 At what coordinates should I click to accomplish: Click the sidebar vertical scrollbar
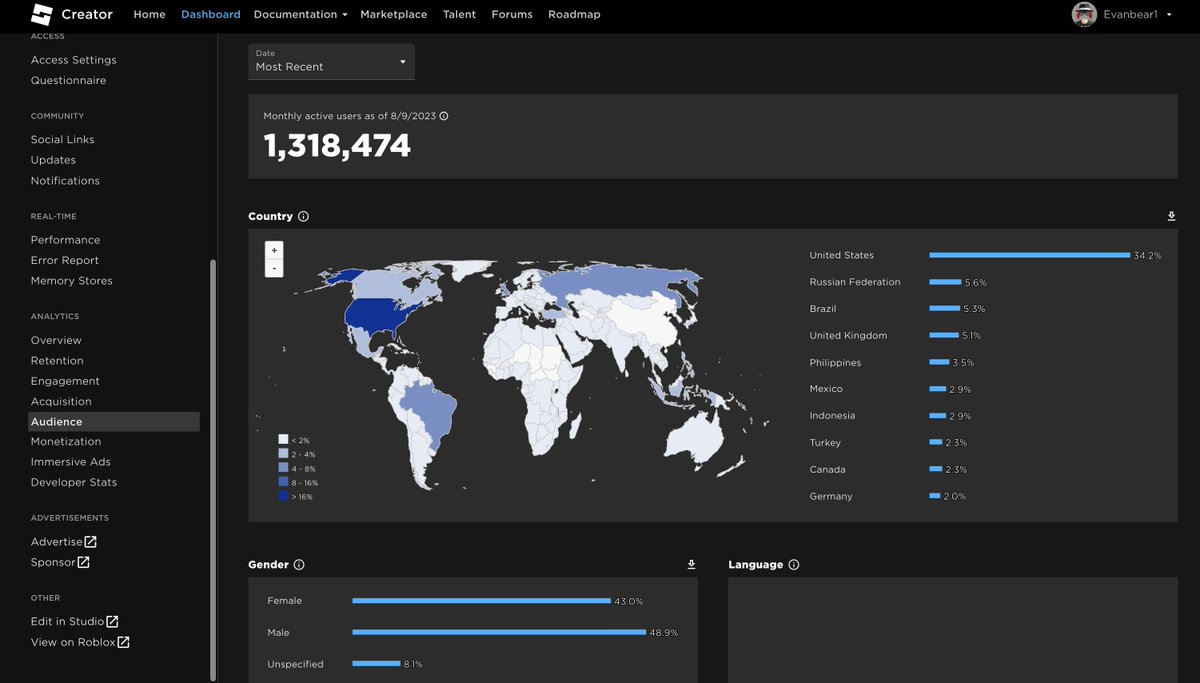tap(212, 470)
